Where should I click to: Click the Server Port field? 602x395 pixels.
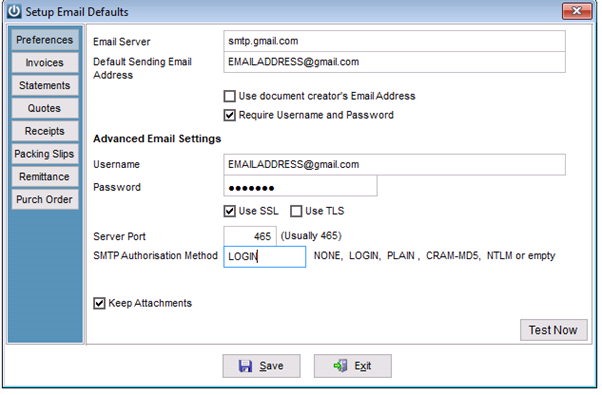[x=250, y=236]
